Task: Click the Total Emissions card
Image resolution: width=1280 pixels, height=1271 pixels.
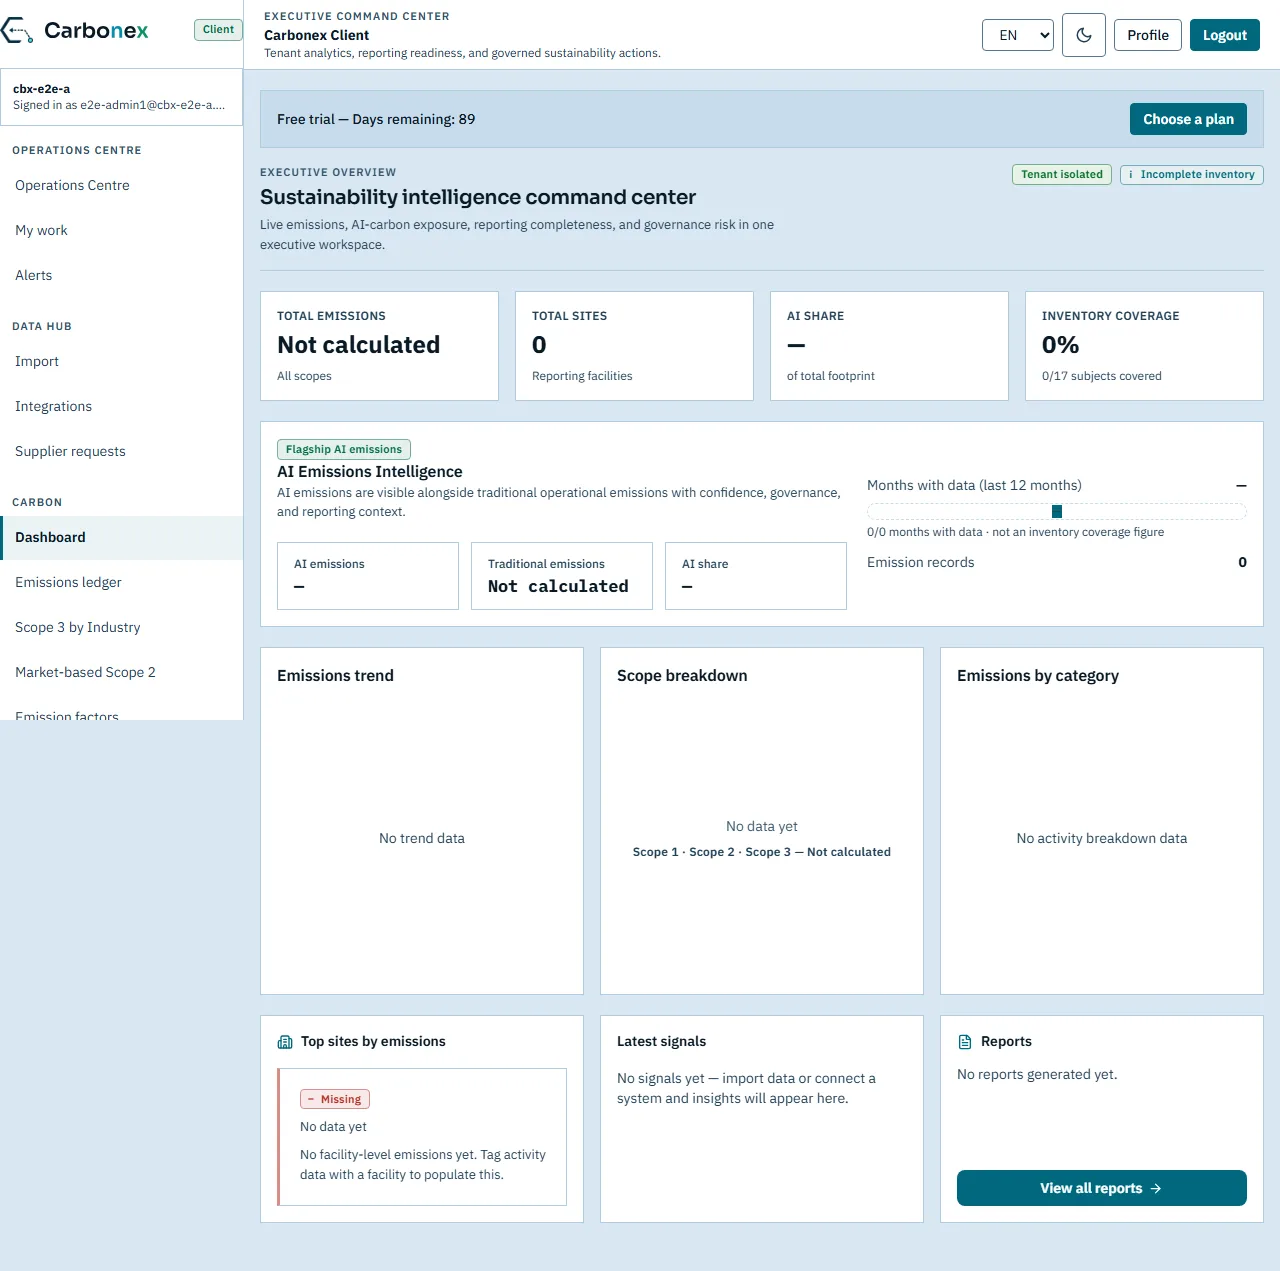Action: (x=379, y=346)
